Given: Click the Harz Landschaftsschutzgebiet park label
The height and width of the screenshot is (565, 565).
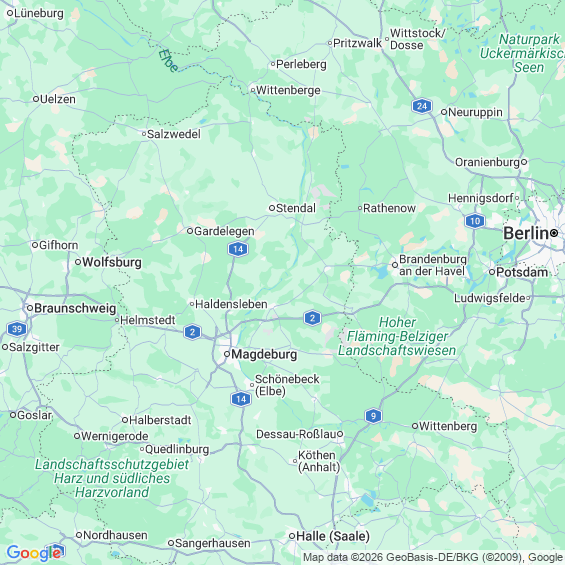Looking at the screenshot, I should point(112,478).
